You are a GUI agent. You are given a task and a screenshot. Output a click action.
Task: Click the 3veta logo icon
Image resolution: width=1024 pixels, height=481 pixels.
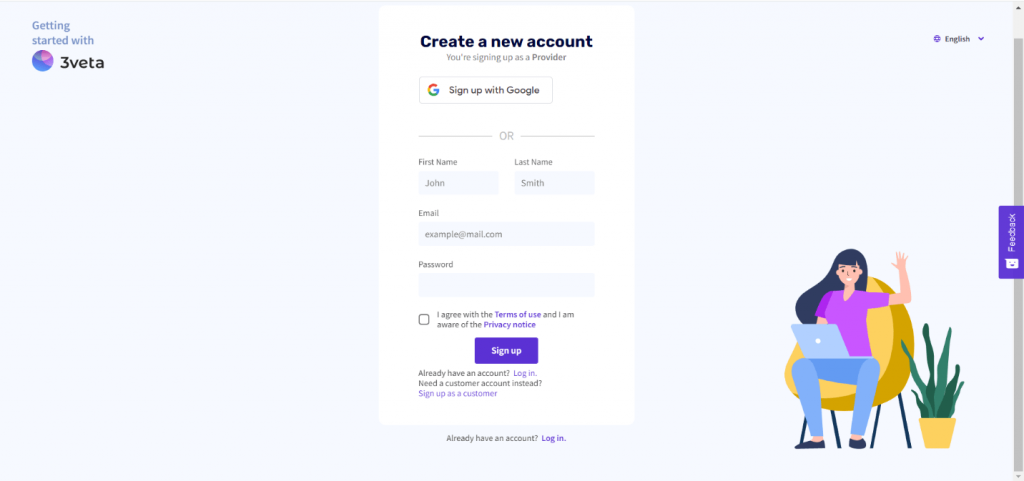click(x=42, y=61)
